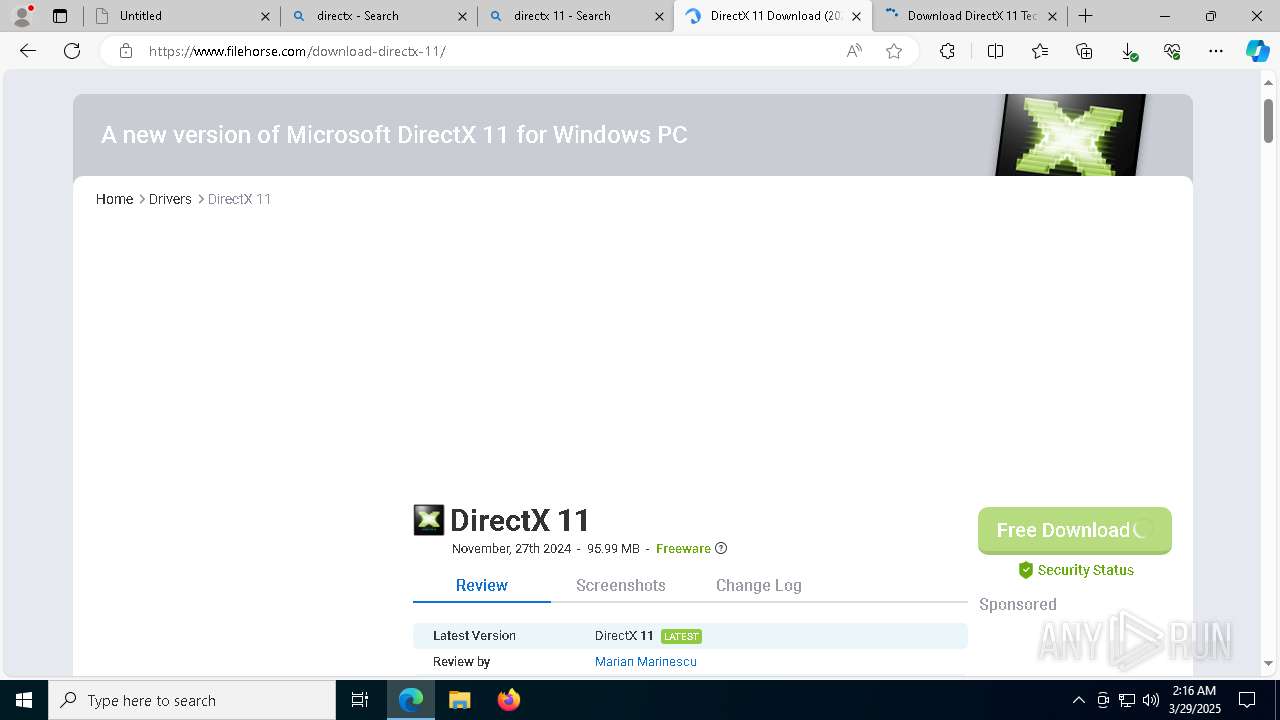Click the scrollbar down arrow

coord(1268,663)
